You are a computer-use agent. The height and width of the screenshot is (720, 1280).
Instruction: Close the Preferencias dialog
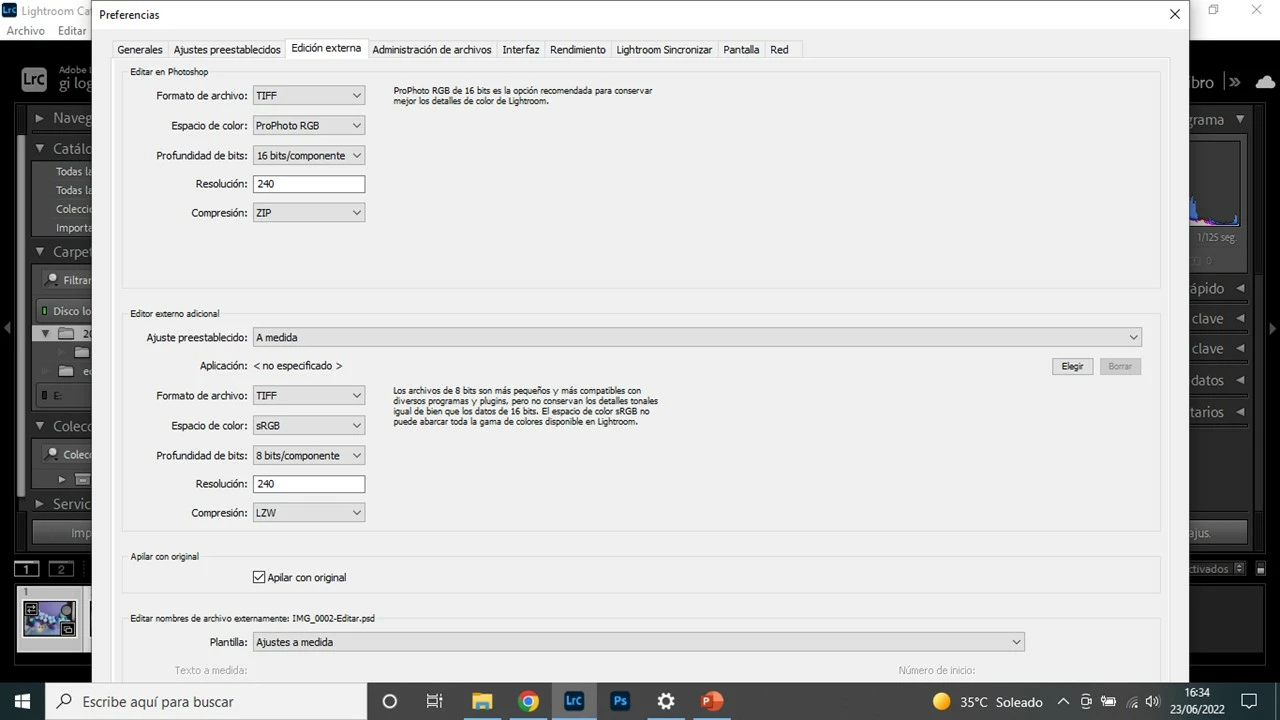[x=1175, y=14]
